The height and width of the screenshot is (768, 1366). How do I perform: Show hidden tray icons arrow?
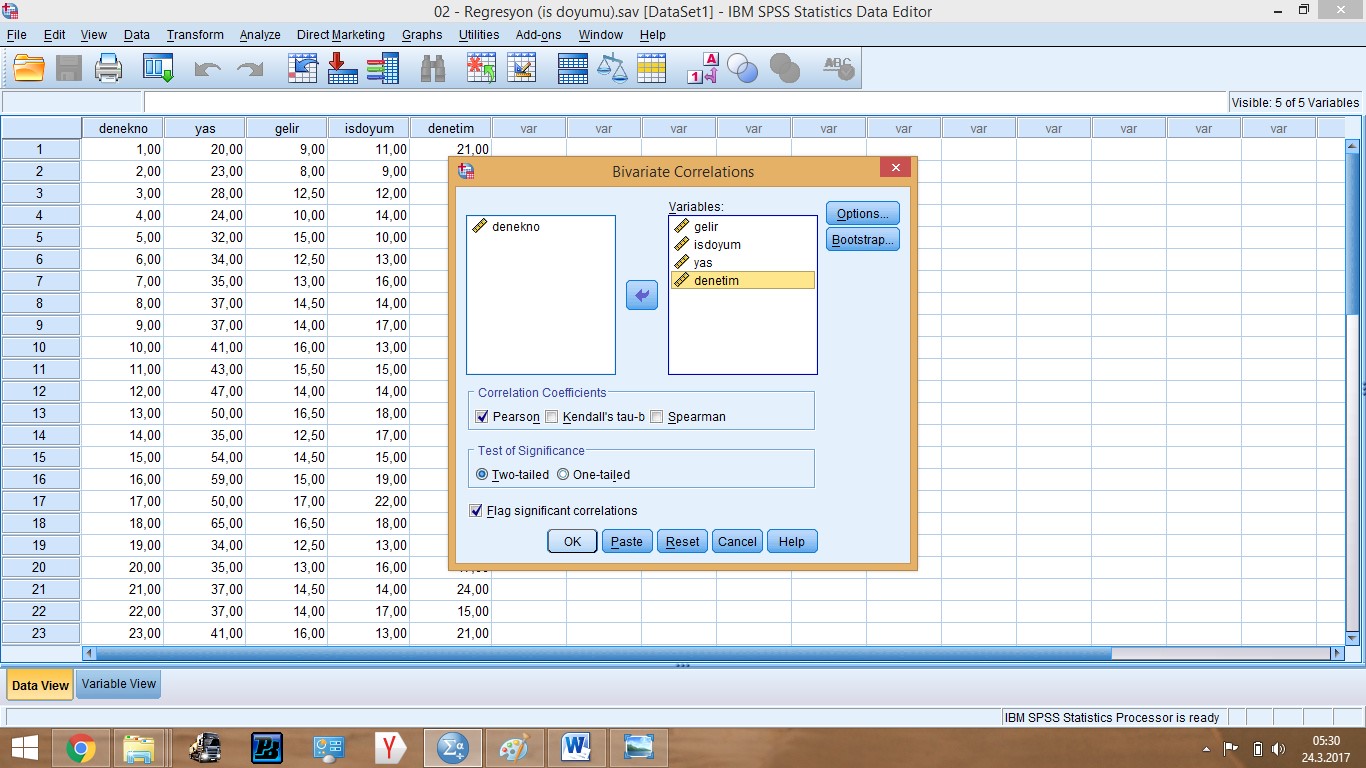click(x=1206, y=749)
